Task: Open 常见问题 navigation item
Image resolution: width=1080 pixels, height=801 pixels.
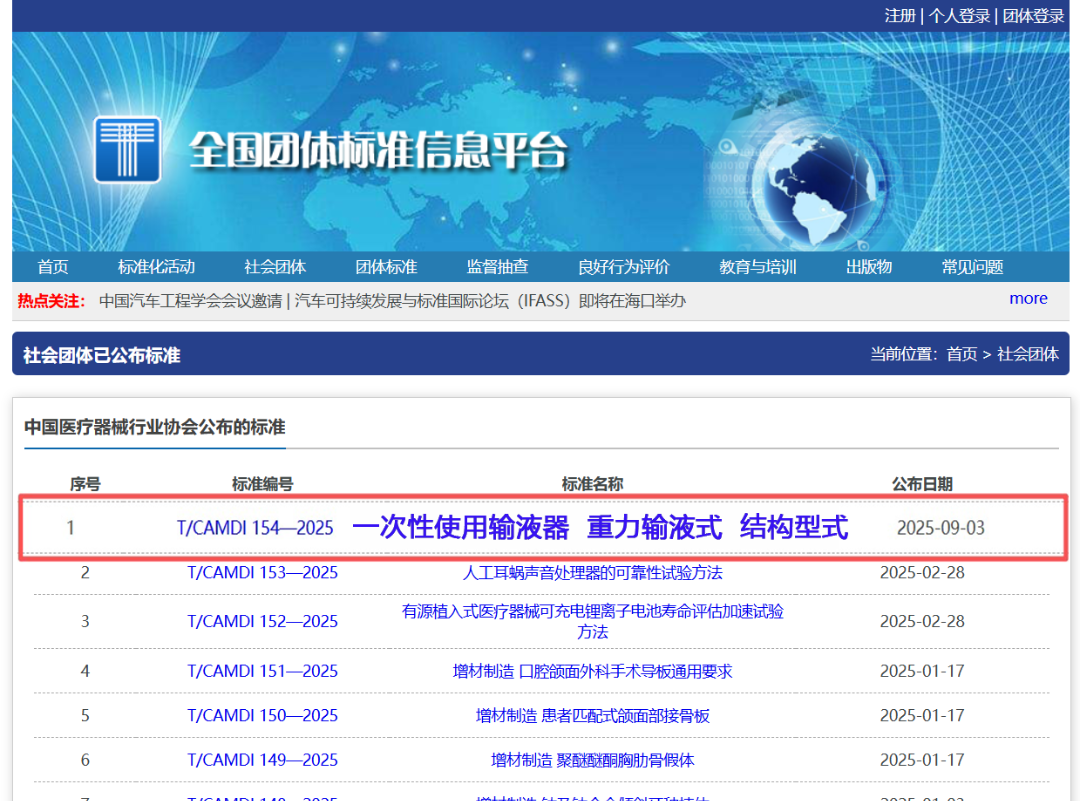Action: (x=973, y=267)
